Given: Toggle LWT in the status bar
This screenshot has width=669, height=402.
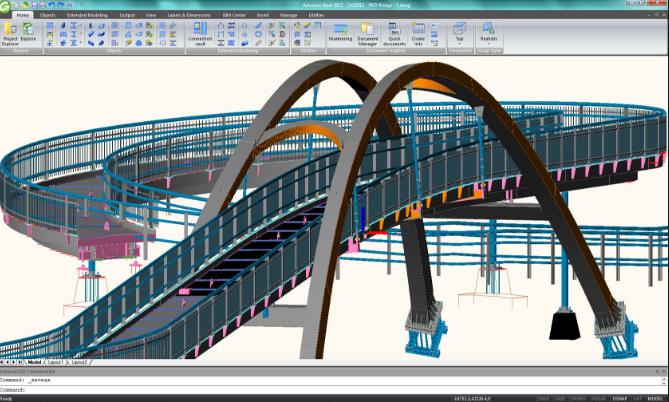Looking at the screenshot, I should point(637,397).
